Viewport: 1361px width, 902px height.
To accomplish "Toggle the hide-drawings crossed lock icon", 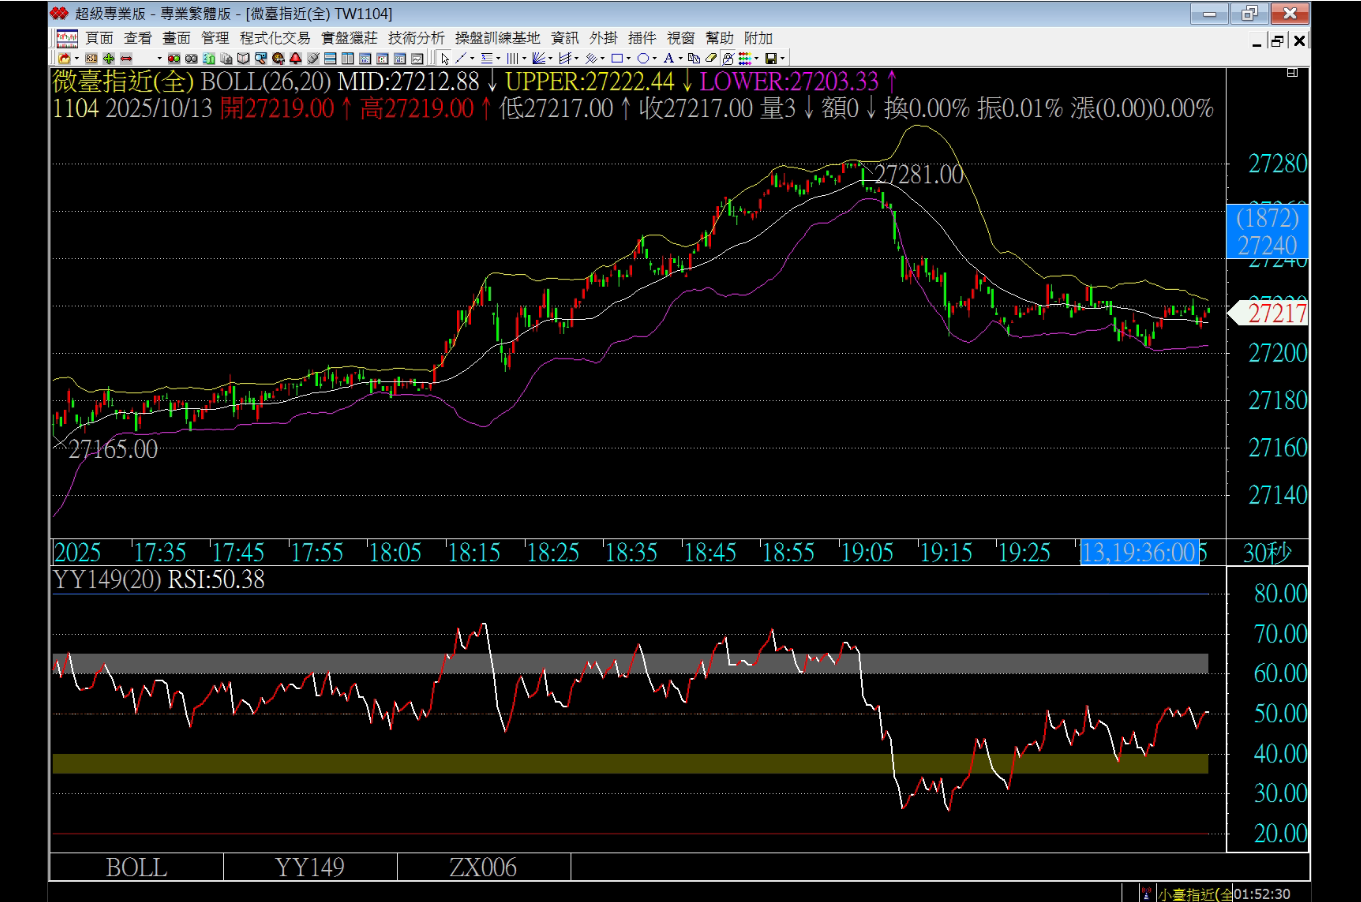I will pyautogui.click(x=727, y=58).
